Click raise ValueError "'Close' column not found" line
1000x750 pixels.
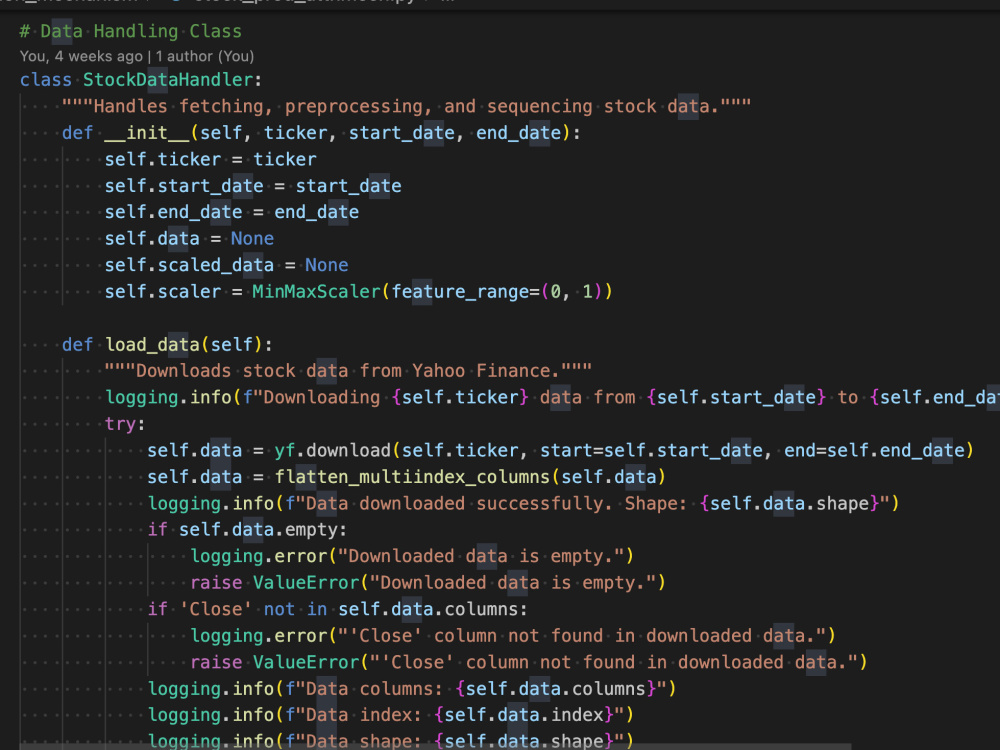(529, 662)
